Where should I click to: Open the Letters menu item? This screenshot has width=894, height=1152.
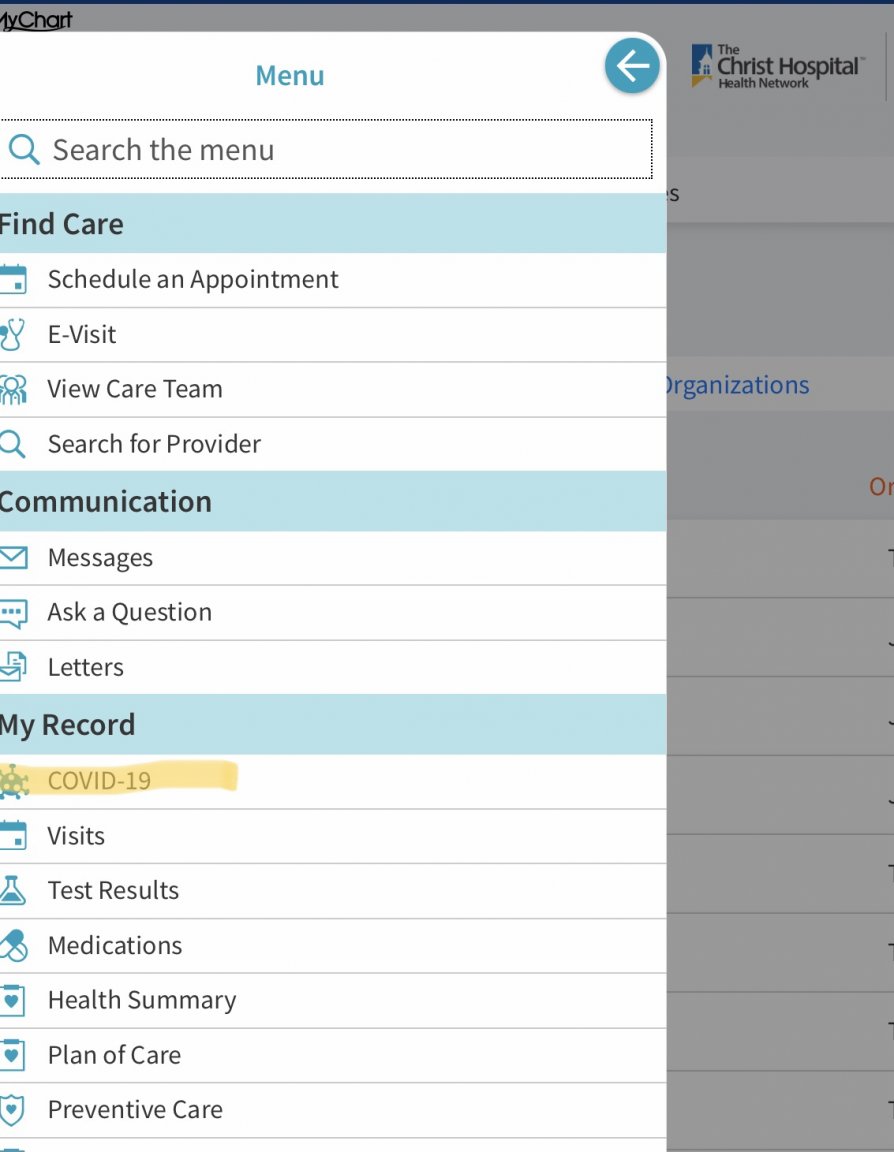[x=86, y=667]
